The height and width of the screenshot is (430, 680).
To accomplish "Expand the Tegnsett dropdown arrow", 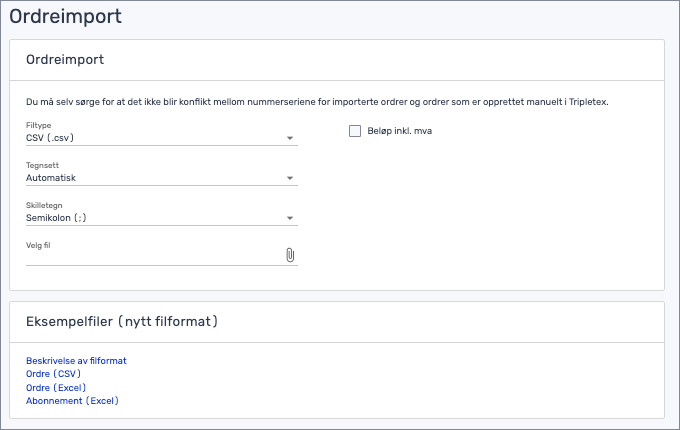I will coord(290,179).
